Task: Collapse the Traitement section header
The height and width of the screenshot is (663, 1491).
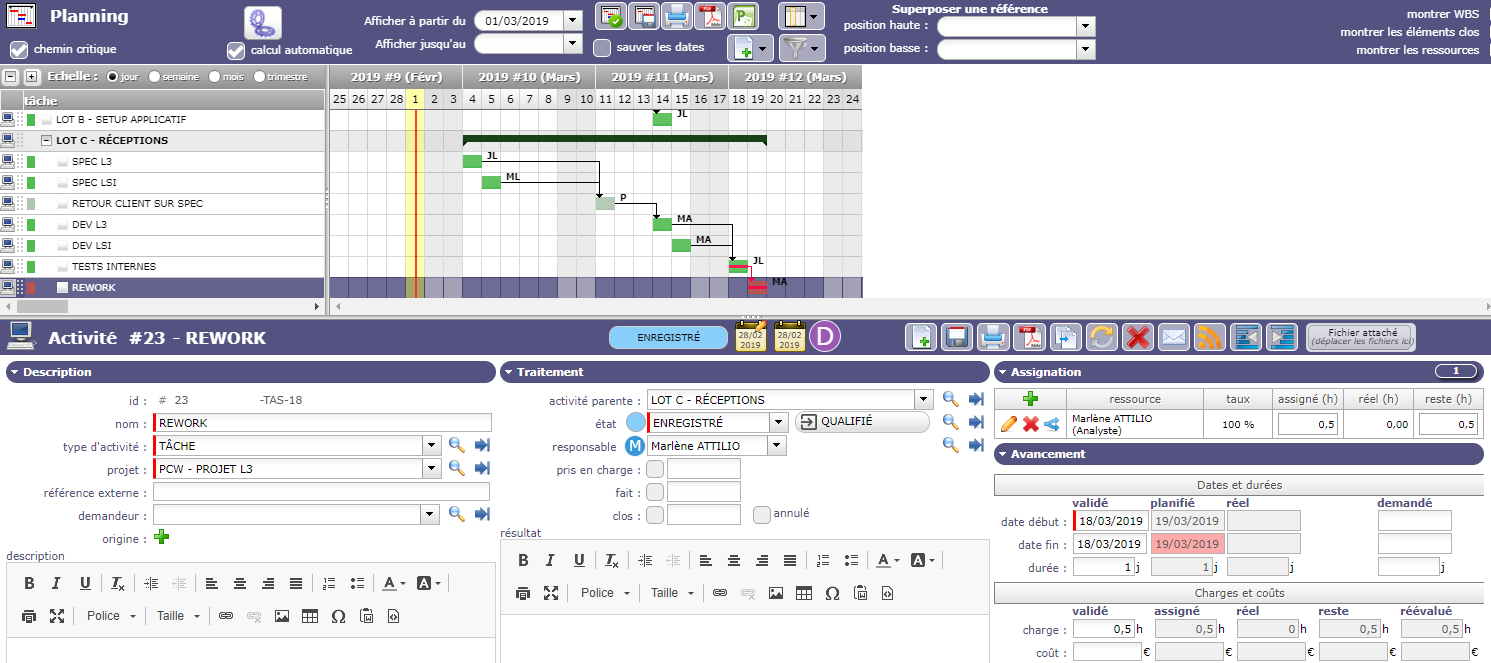Action: [x=745, y=372]
